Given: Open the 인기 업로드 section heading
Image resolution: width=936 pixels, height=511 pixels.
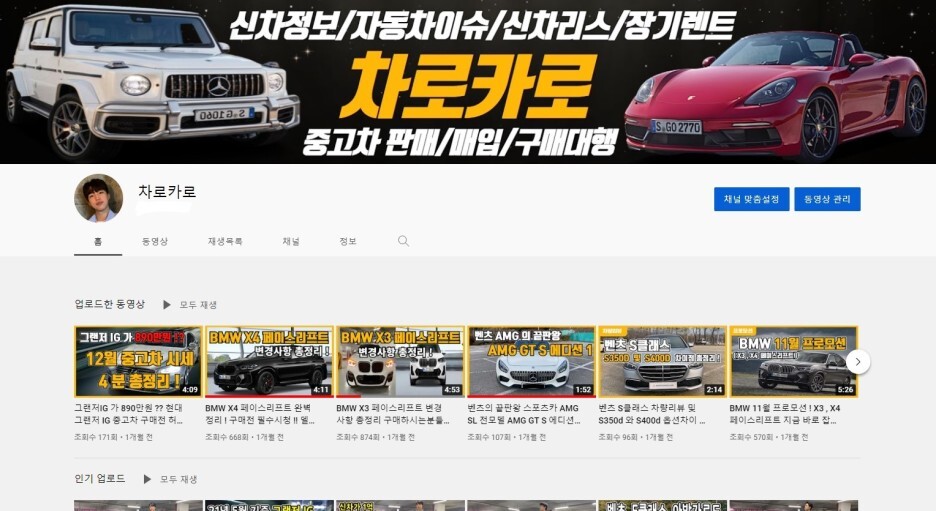Looking at the screenshot, I should coord(100,478).
